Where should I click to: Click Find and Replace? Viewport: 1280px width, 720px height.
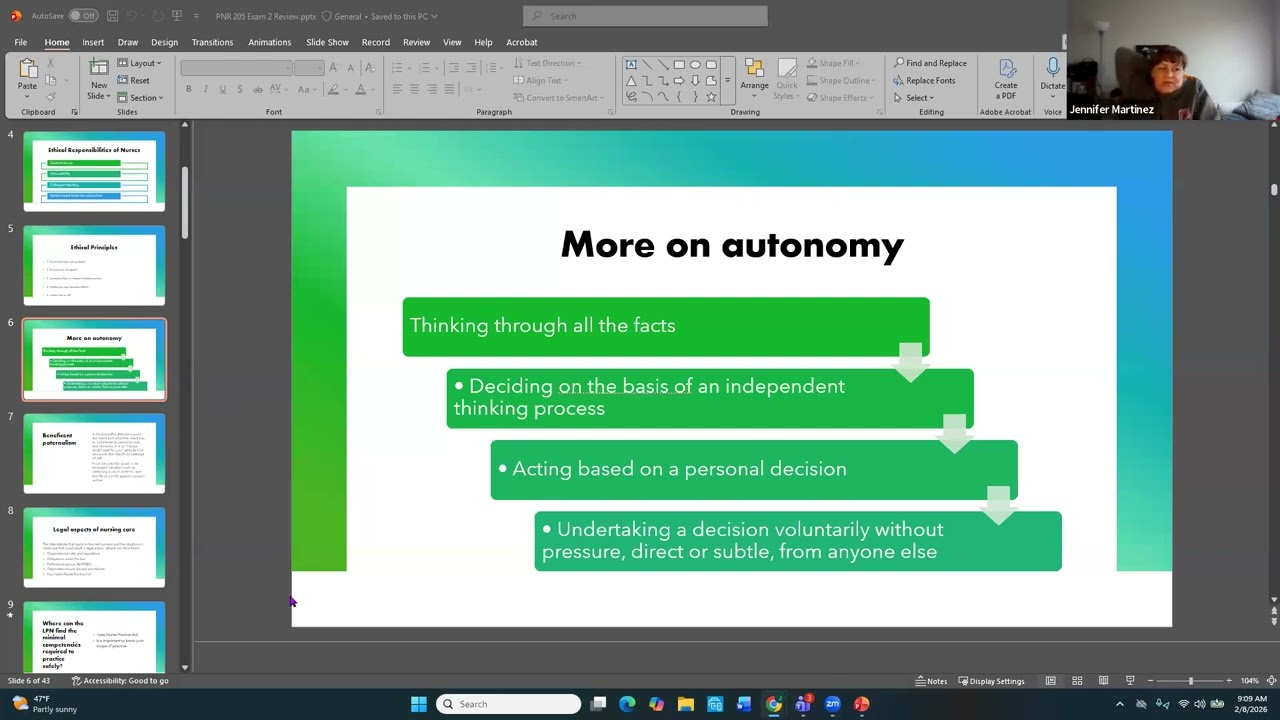[930, 63]
